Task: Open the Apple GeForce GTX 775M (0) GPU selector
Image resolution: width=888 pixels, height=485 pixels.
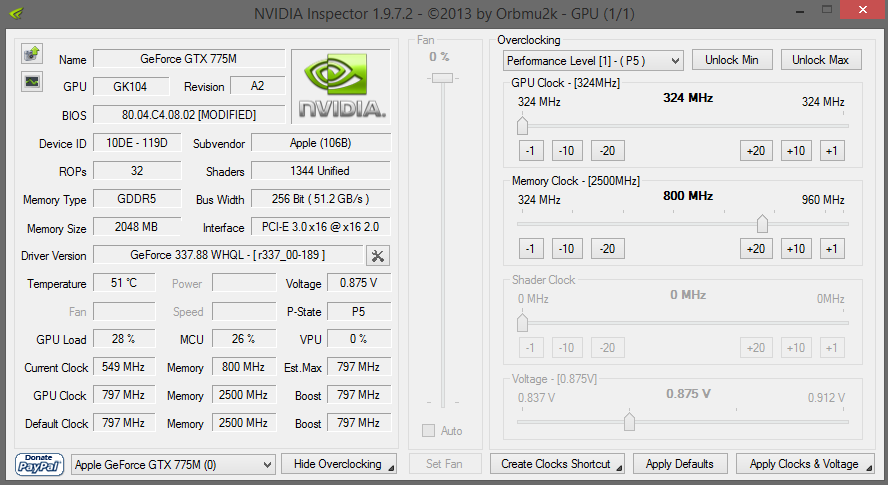Action: coord(173,465)
